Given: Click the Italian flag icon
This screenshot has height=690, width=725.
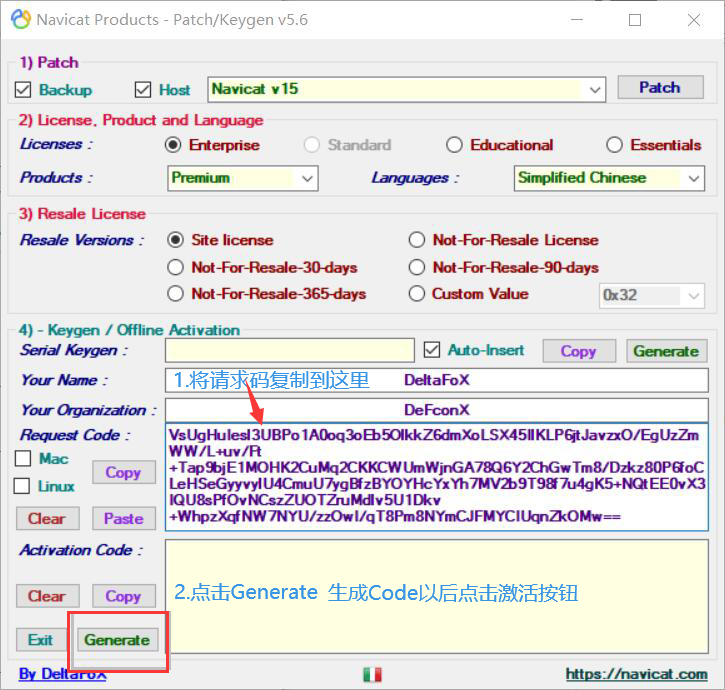Looking at the screenshot, I should (373, 674).
